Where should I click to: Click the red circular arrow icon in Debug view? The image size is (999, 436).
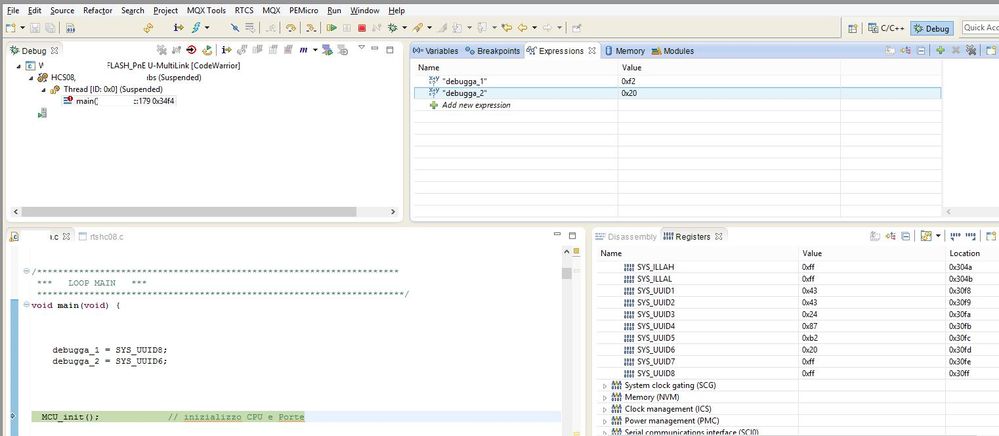[x=191, y=50]
